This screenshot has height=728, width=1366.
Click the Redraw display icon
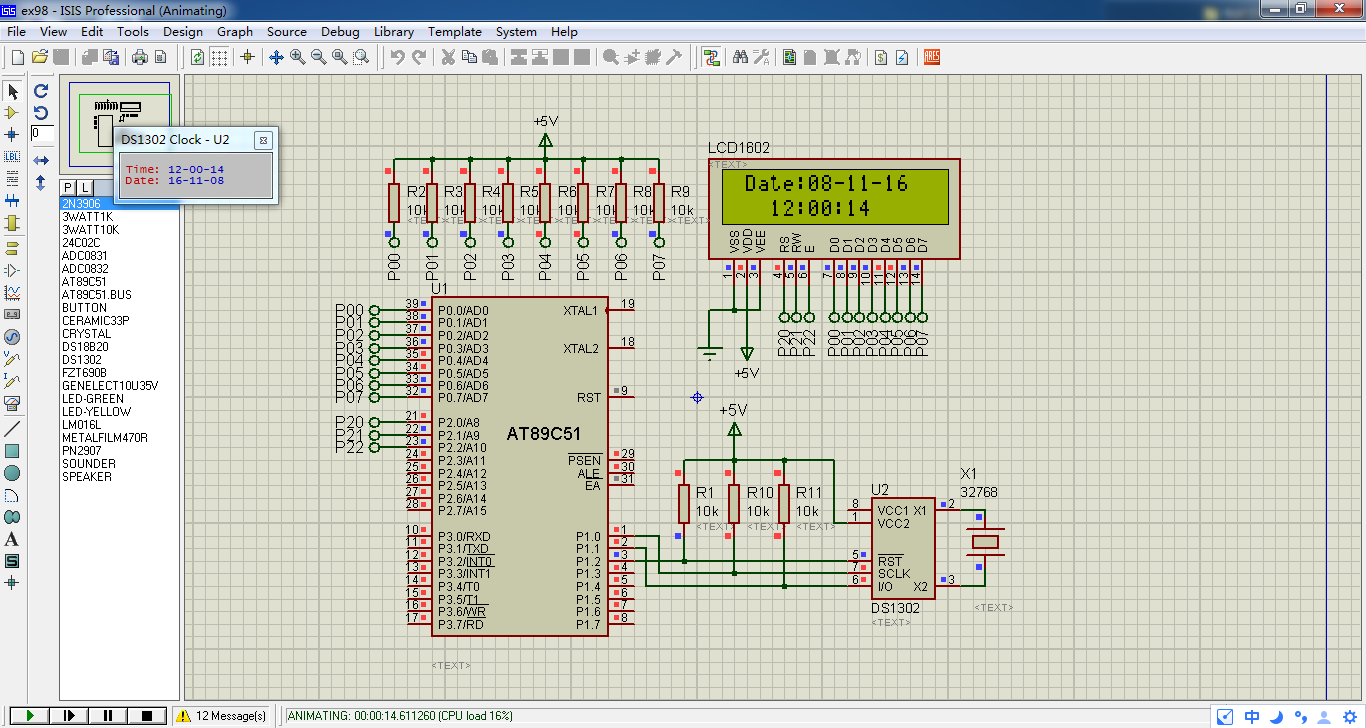[x=197, y=57]
